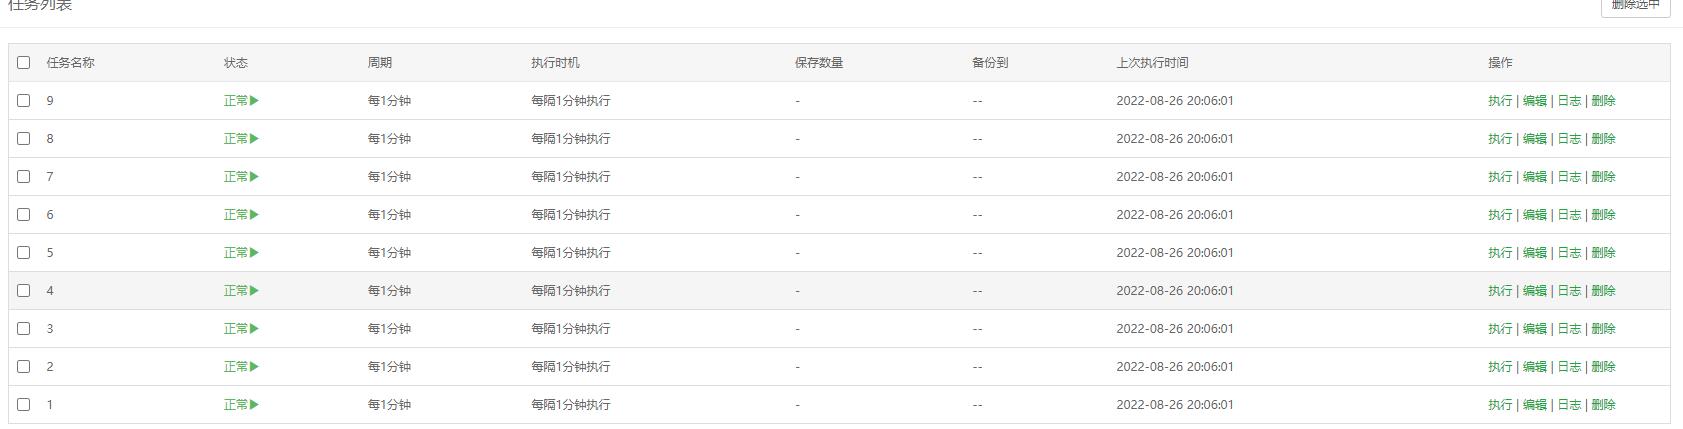1683x429 pixels.
Task: Open 编辑 for task 8
Action: [x=1535, y=139]
